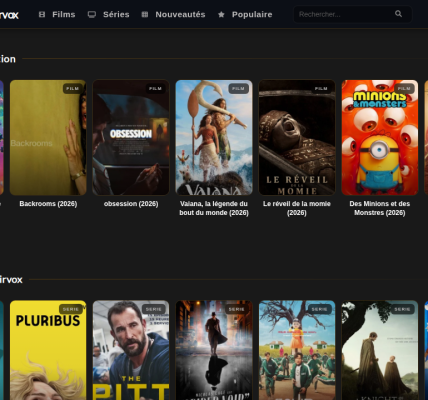Click the monitor icon beside Séries
This screenshot has height=400, width=428.
click(x=92, y=14)
